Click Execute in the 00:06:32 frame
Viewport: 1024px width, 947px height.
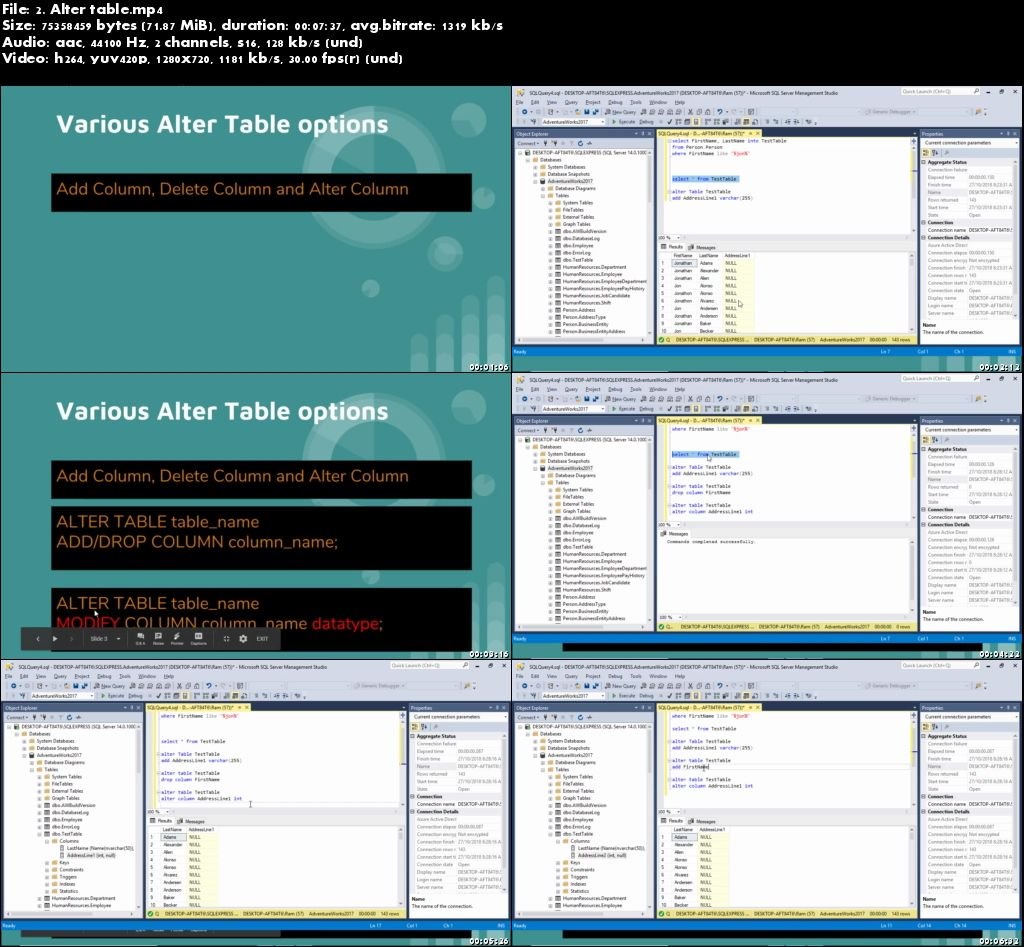pyautogui.click(x=623, y=696)
